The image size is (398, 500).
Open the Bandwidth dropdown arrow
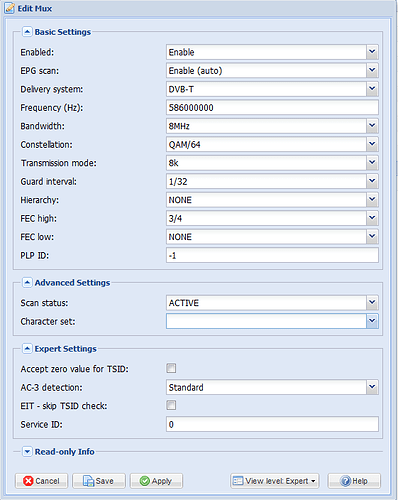(372, 126)
